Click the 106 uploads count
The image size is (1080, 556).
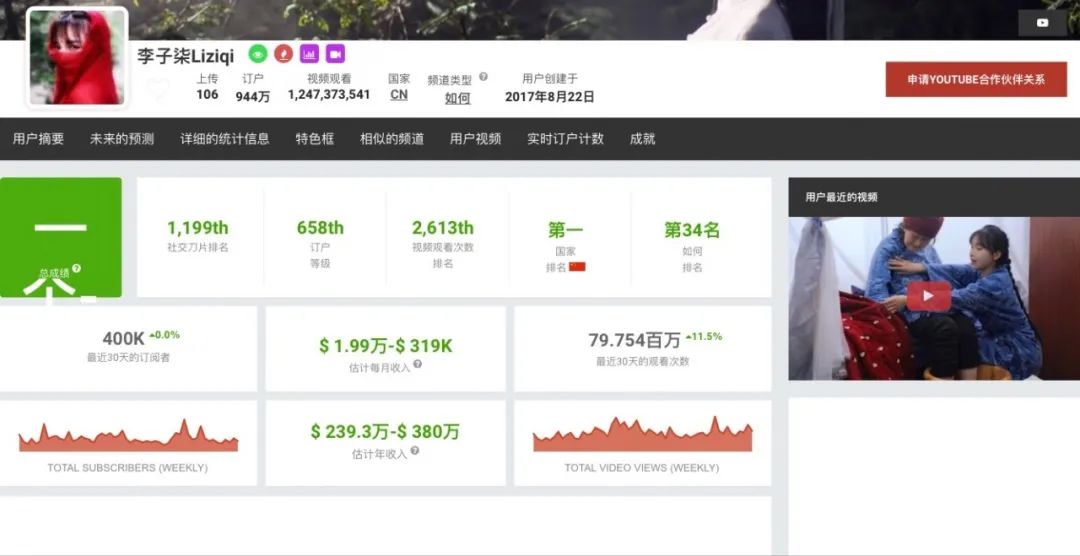(207, 94)
